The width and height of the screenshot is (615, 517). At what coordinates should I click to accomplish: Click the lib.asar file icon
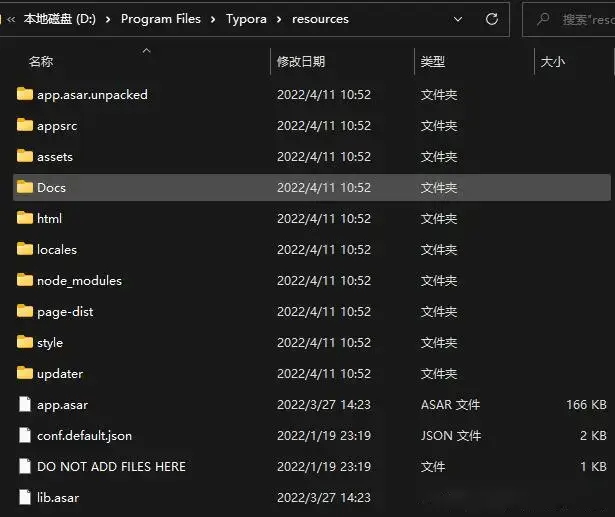click(25, 497)
